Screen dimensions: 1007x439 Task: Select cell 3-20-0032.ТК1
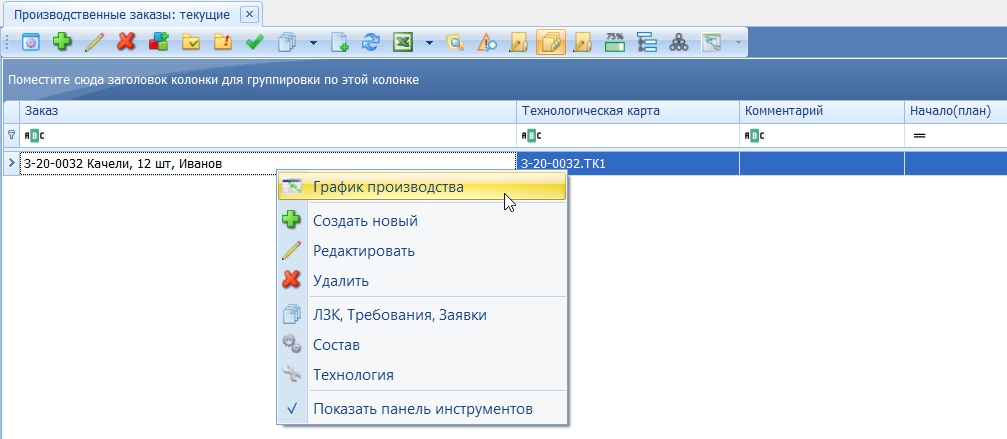[x=627, y=164]
